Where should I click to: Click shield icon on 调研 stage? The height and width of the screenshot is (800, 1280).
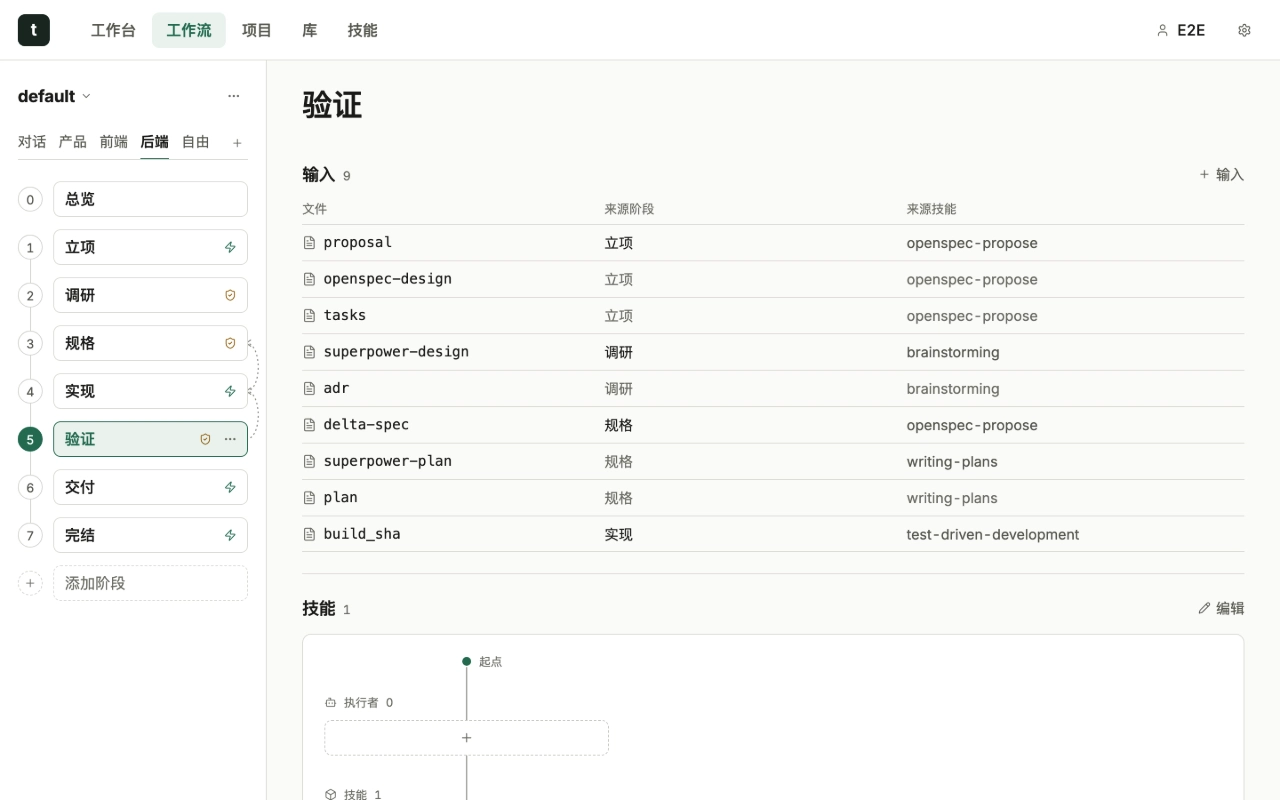click(x=230, y=295)
